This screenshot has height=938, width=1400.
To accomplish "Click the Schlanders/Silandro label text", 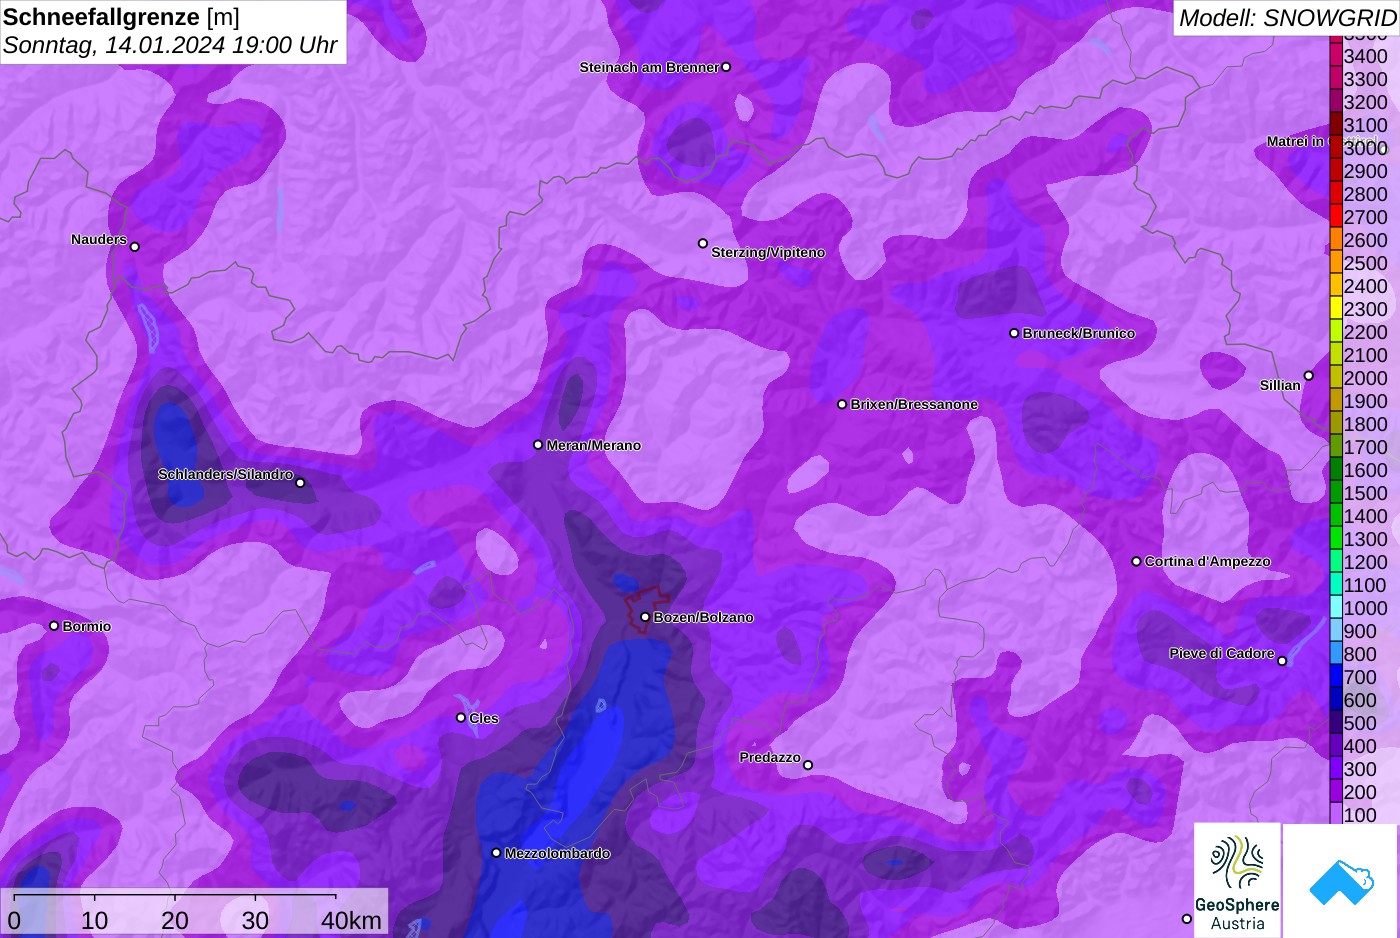I will coord(225,474).
